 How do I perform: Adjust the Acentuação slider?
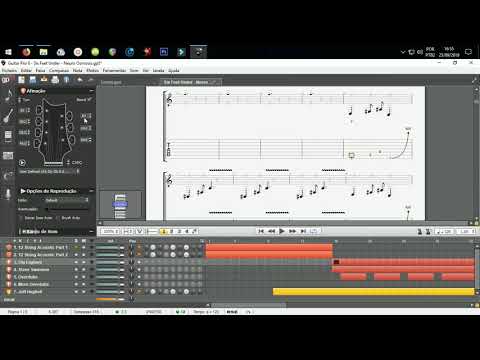point(67,209)
